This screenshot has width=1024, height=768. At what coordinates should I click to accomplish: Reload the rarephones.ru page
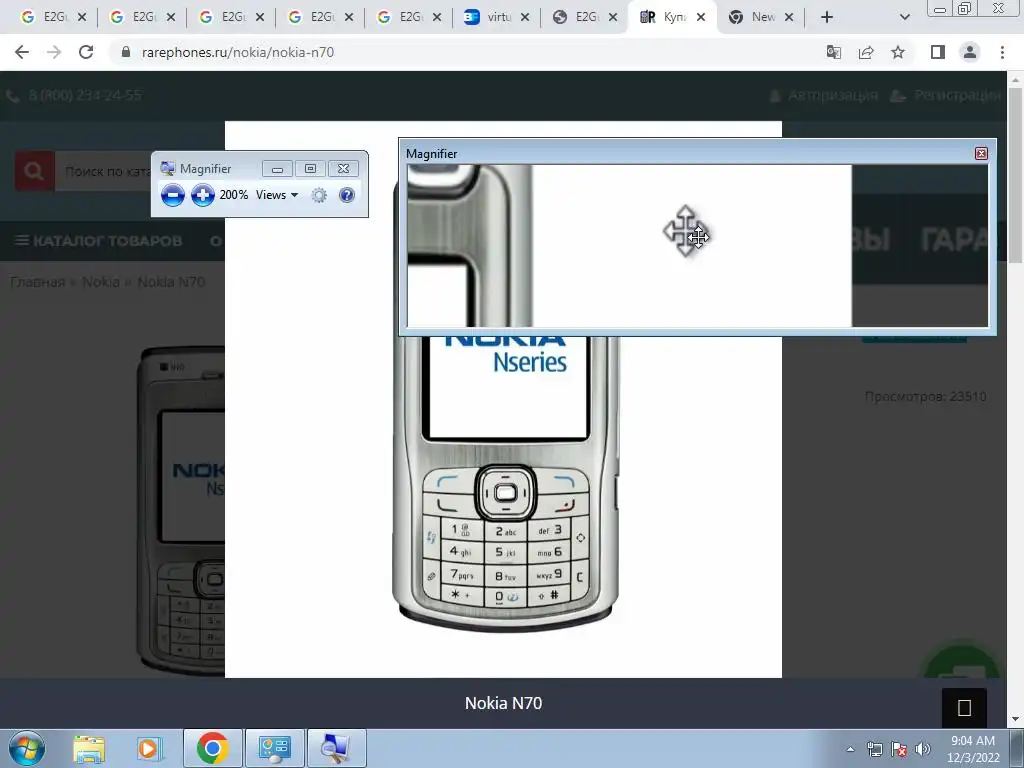coord(86,52)
